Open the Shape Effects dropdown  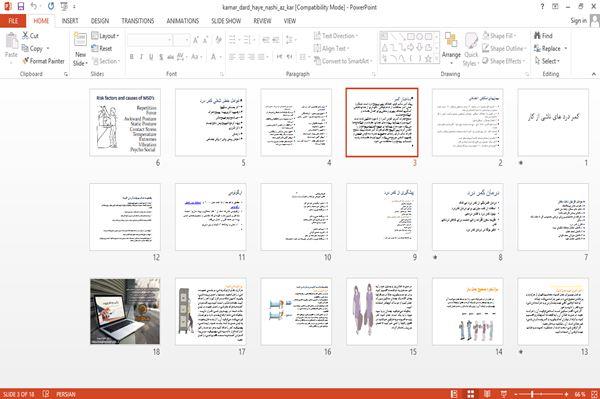[x=503, y=61]
